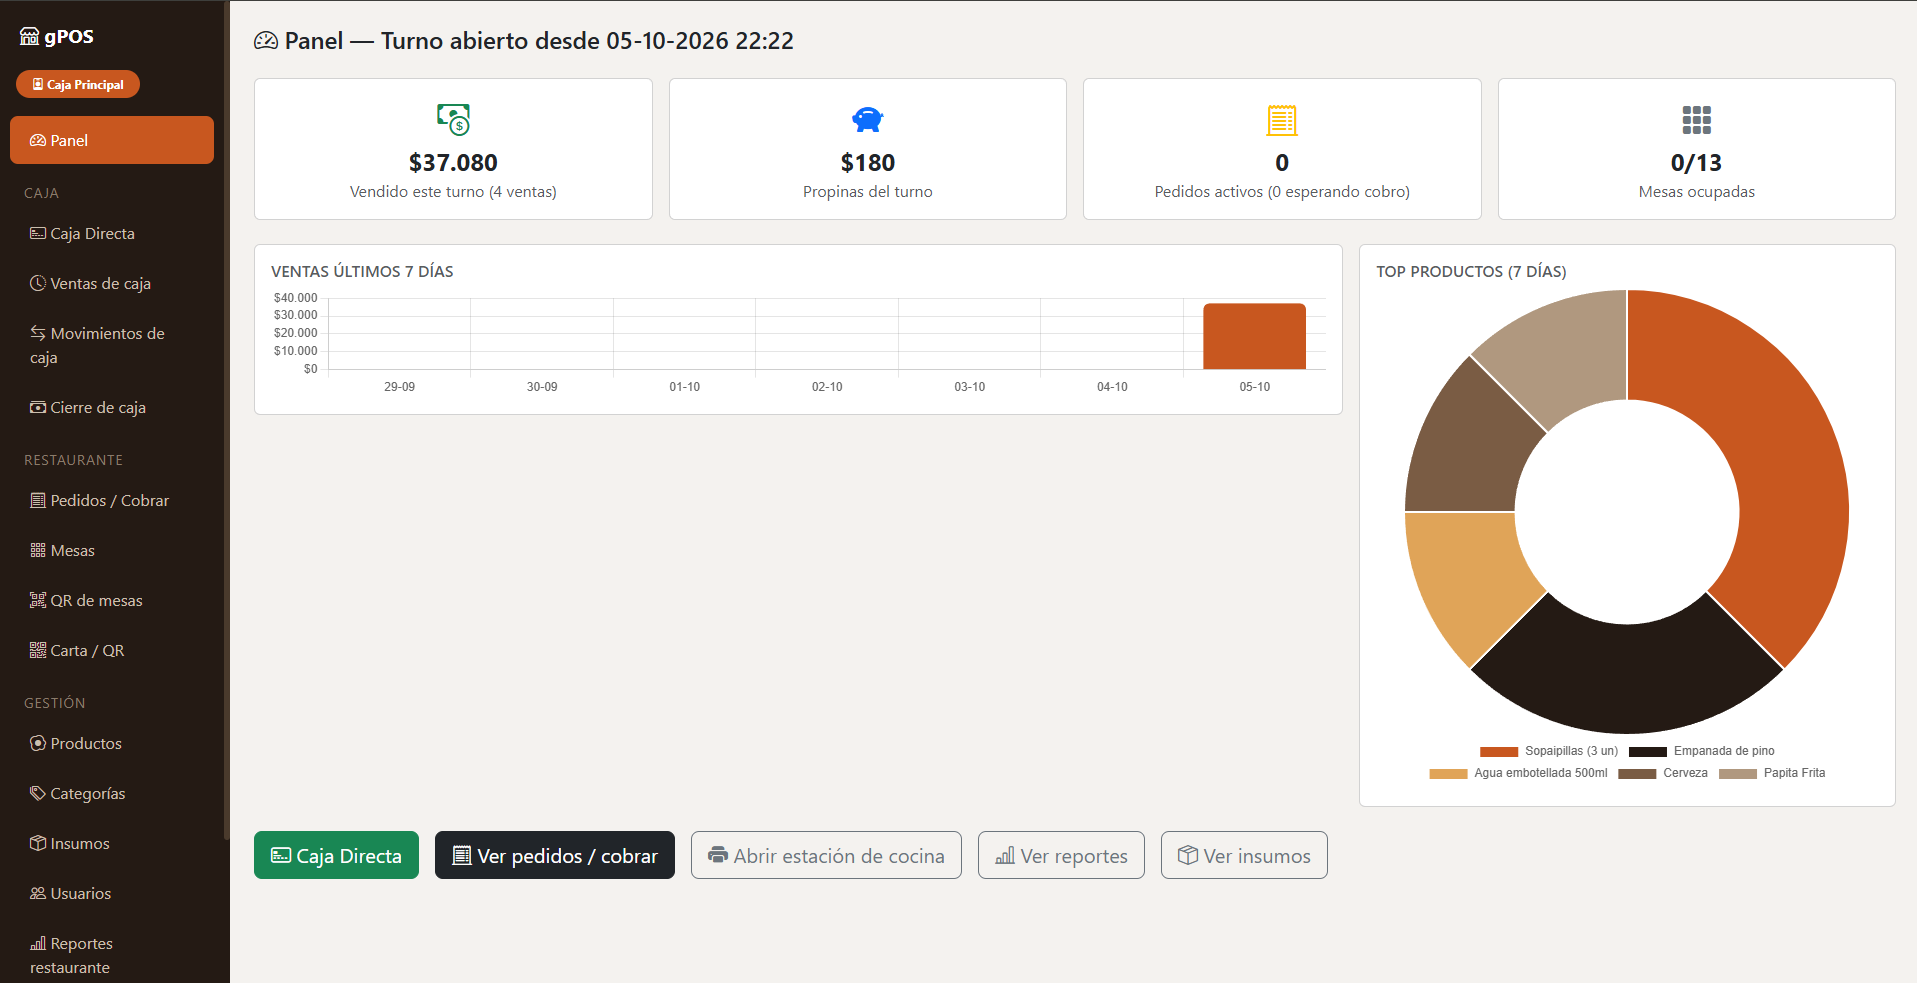Go to Productos management
The height and width of the screenshot is (983, 1917).
112,743
